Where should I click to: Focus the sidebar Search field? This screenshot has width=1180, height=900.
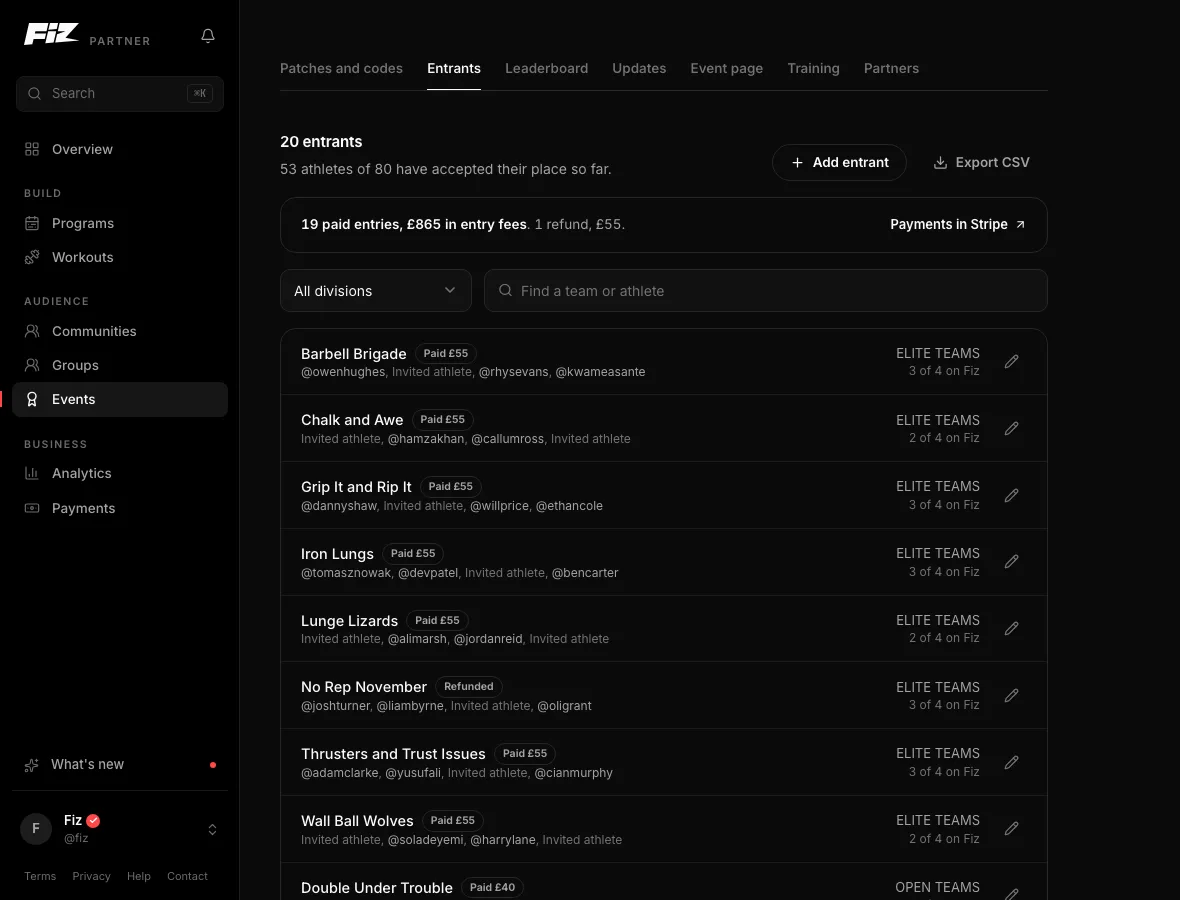point(120,93)
